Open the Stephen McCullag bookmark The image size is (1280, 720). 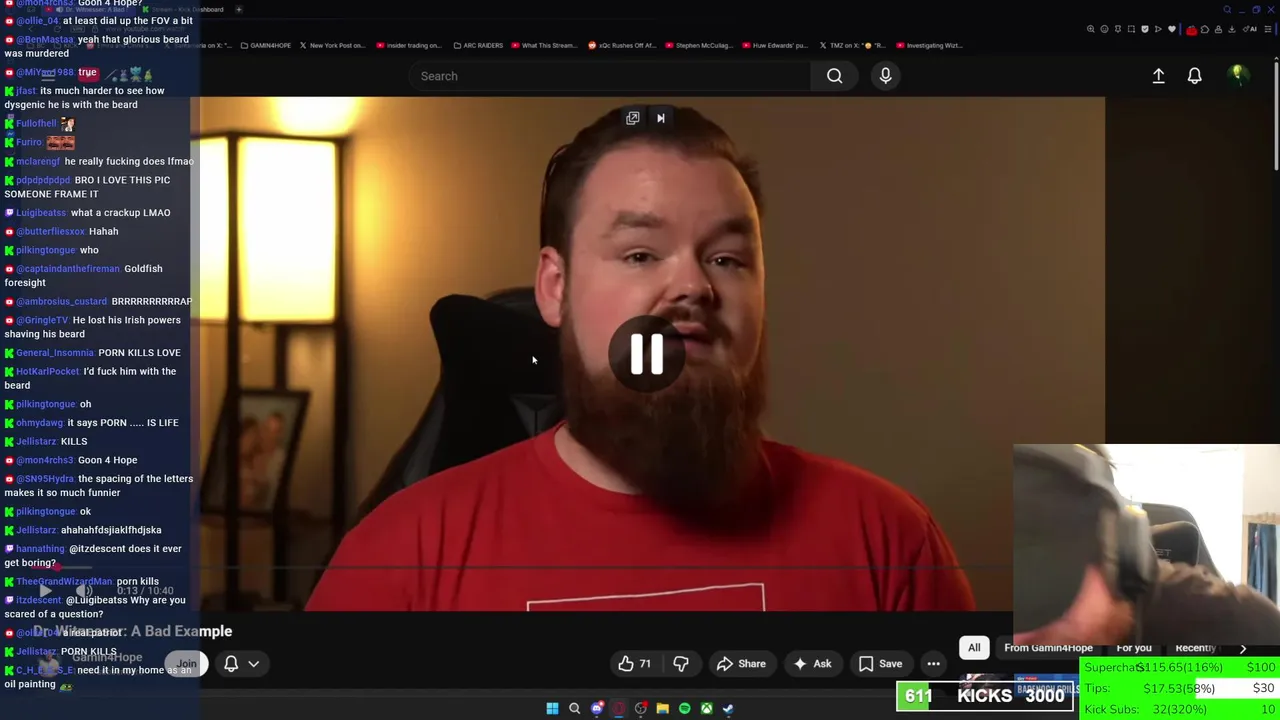click(698, 45)
